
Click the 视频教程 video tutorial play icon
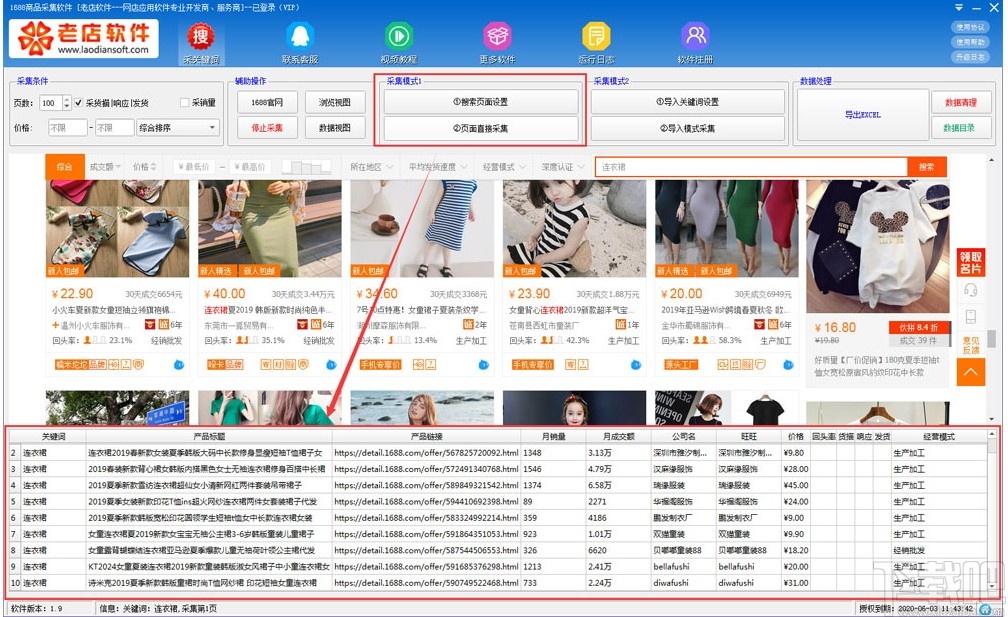click(x=397, y=34)
